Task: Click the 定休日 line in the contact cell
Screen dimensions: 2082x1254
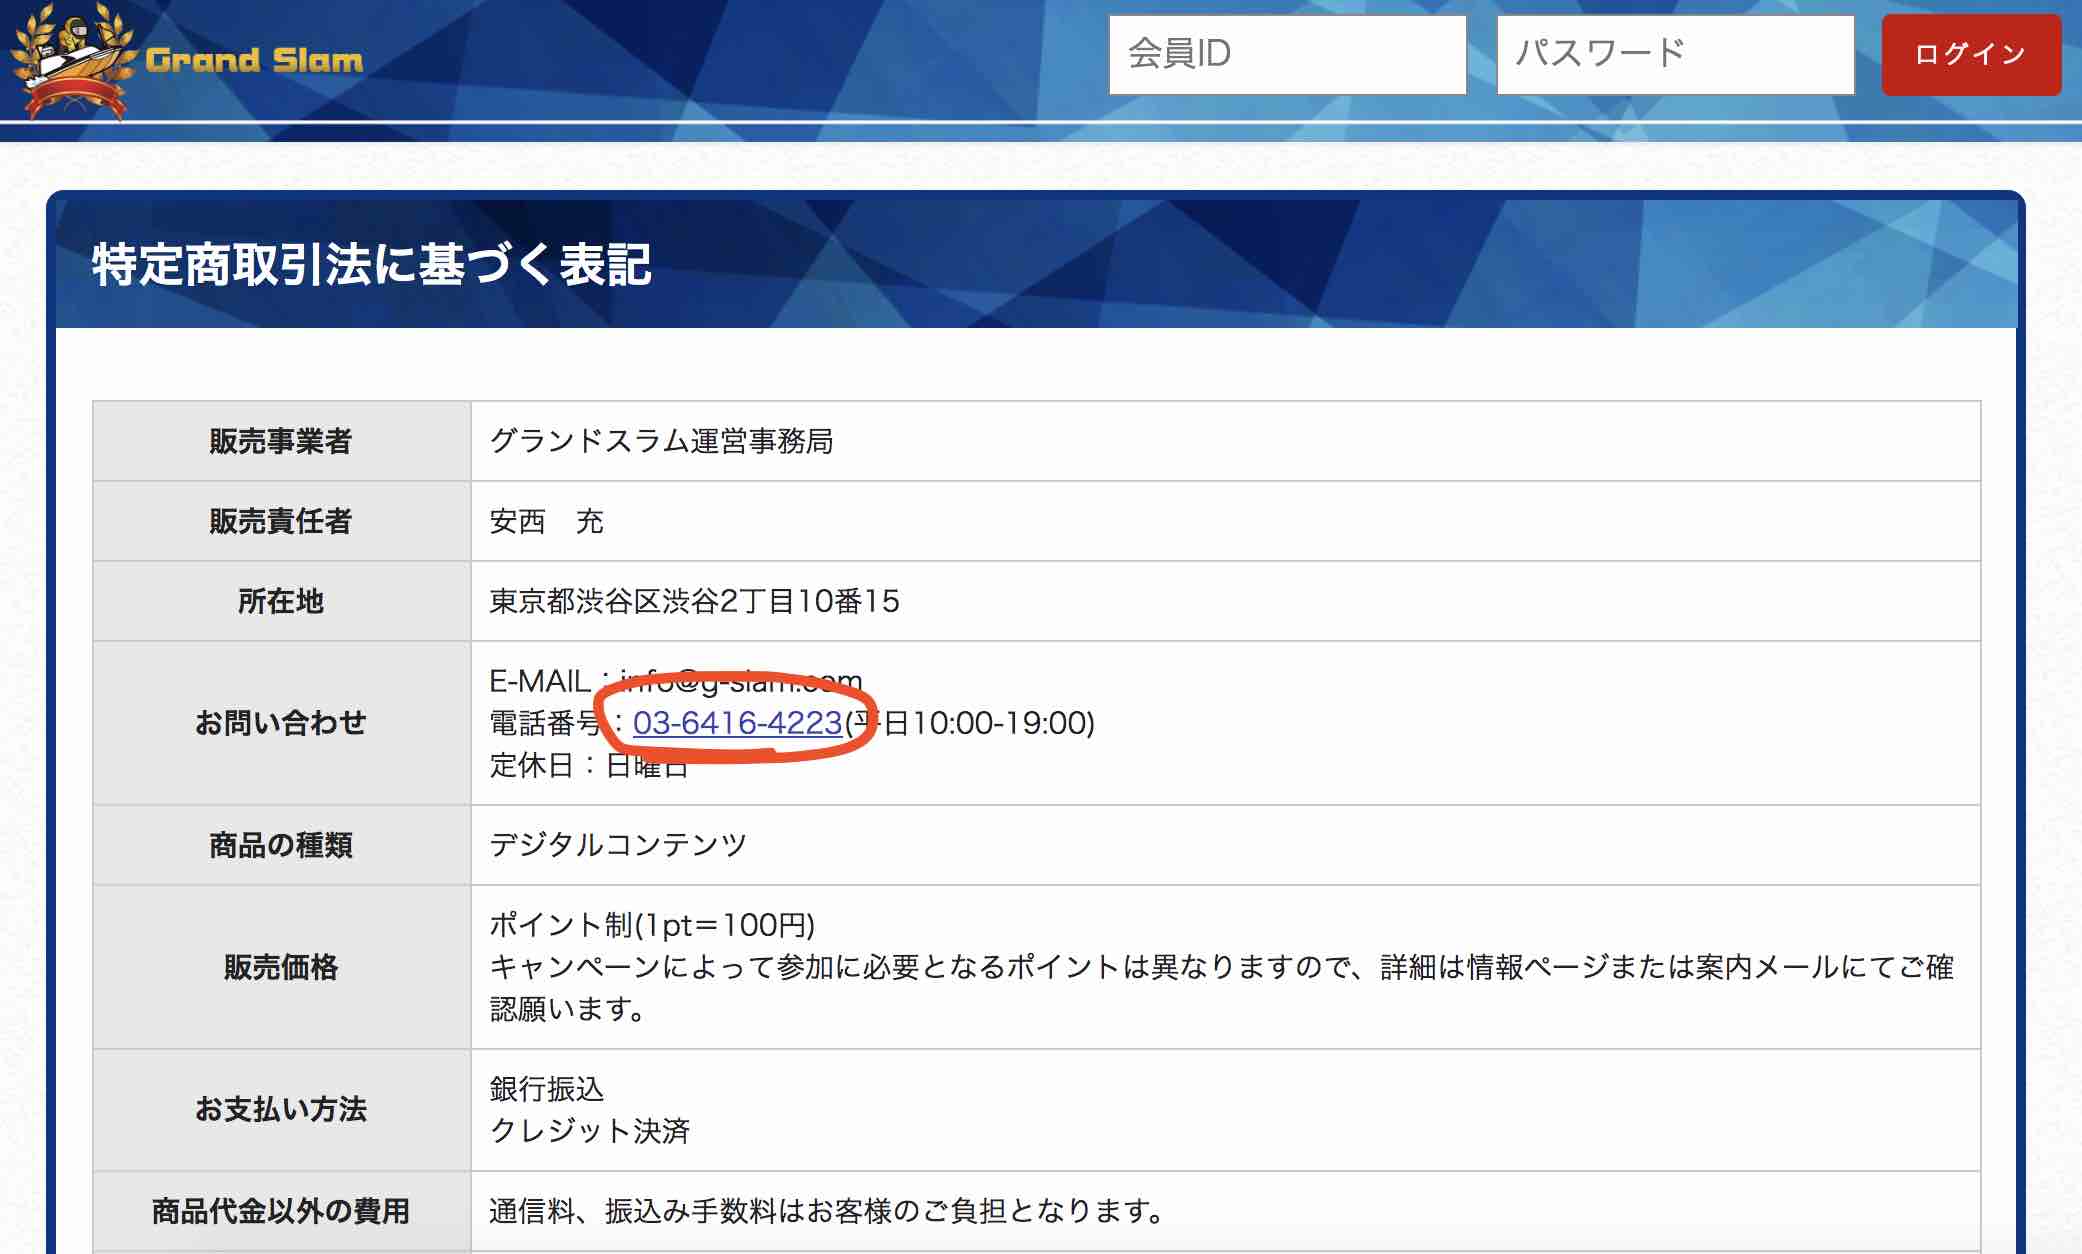Action: 588,766
